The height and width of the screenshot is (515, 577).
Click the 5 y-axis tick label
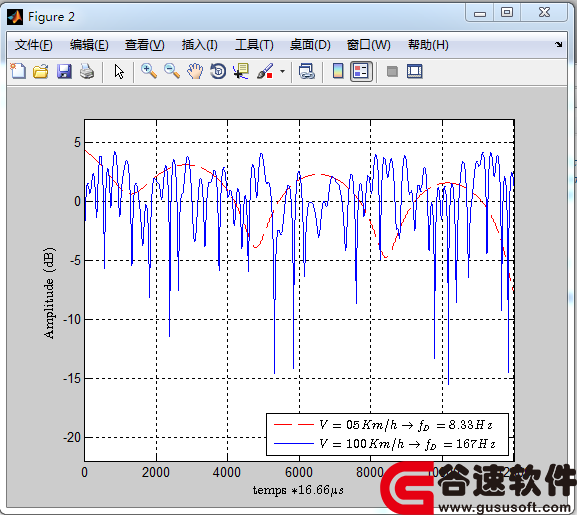[77, 142]
